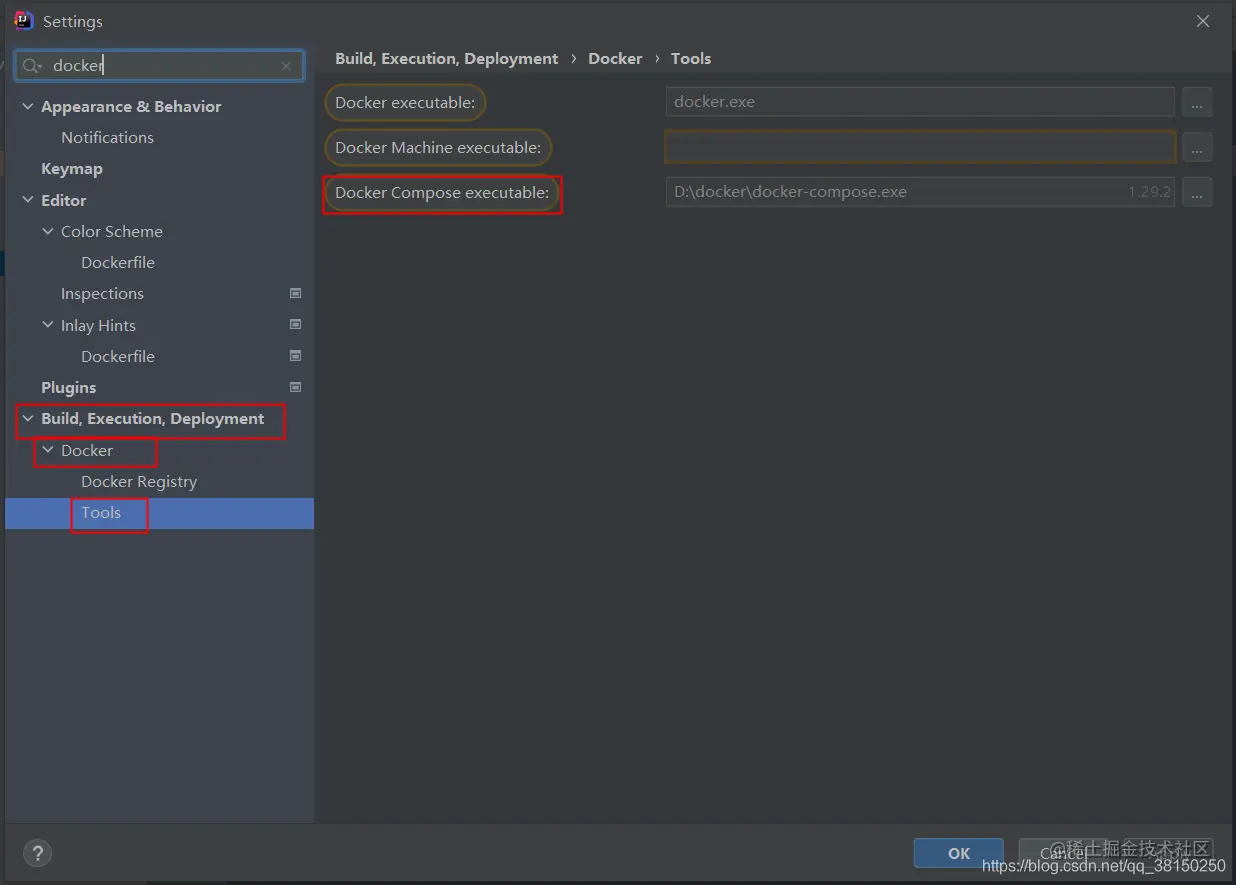1236x885 pixels.
Task: Select Dockerfile under Color Scheme
Action: tap(118, 262)
